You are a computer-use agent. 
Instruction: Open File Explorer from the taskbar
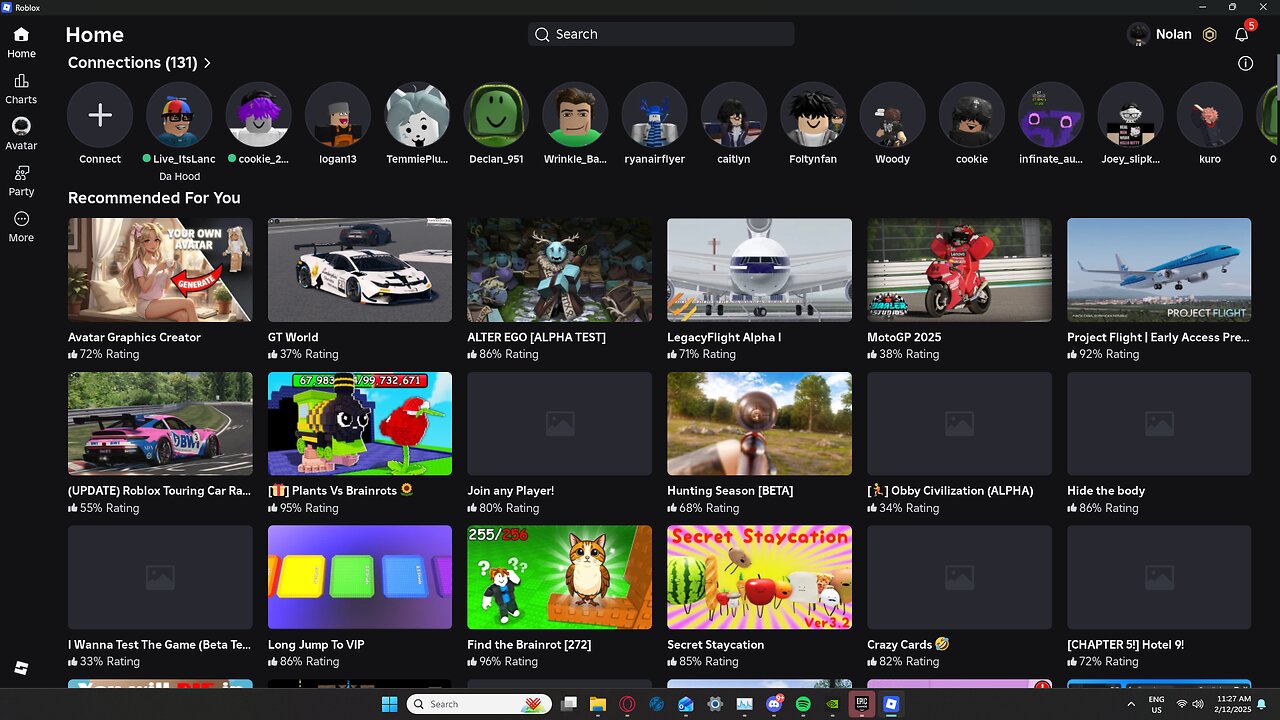point(598,704)
